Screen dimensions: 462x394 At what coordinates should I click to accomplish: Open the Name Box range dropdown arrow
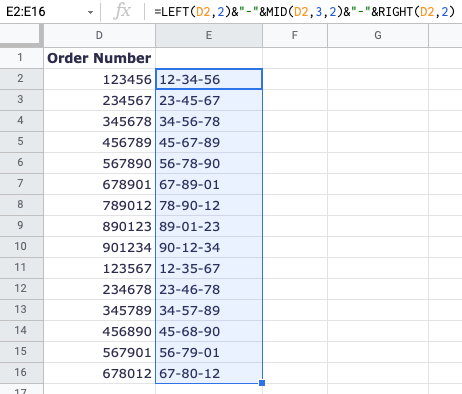point(90,13)
